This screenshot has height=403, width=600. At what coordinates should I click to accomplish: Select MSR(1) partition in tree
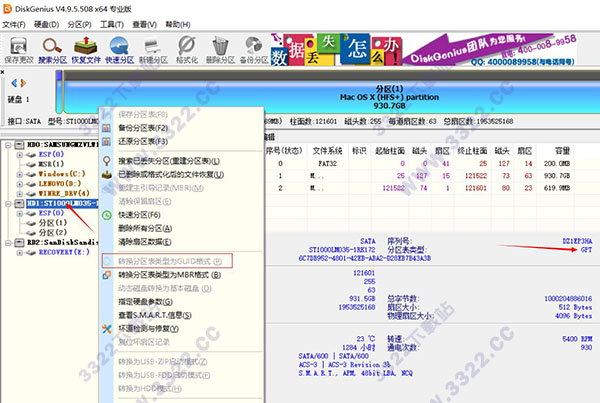click(x=51, y=164)
